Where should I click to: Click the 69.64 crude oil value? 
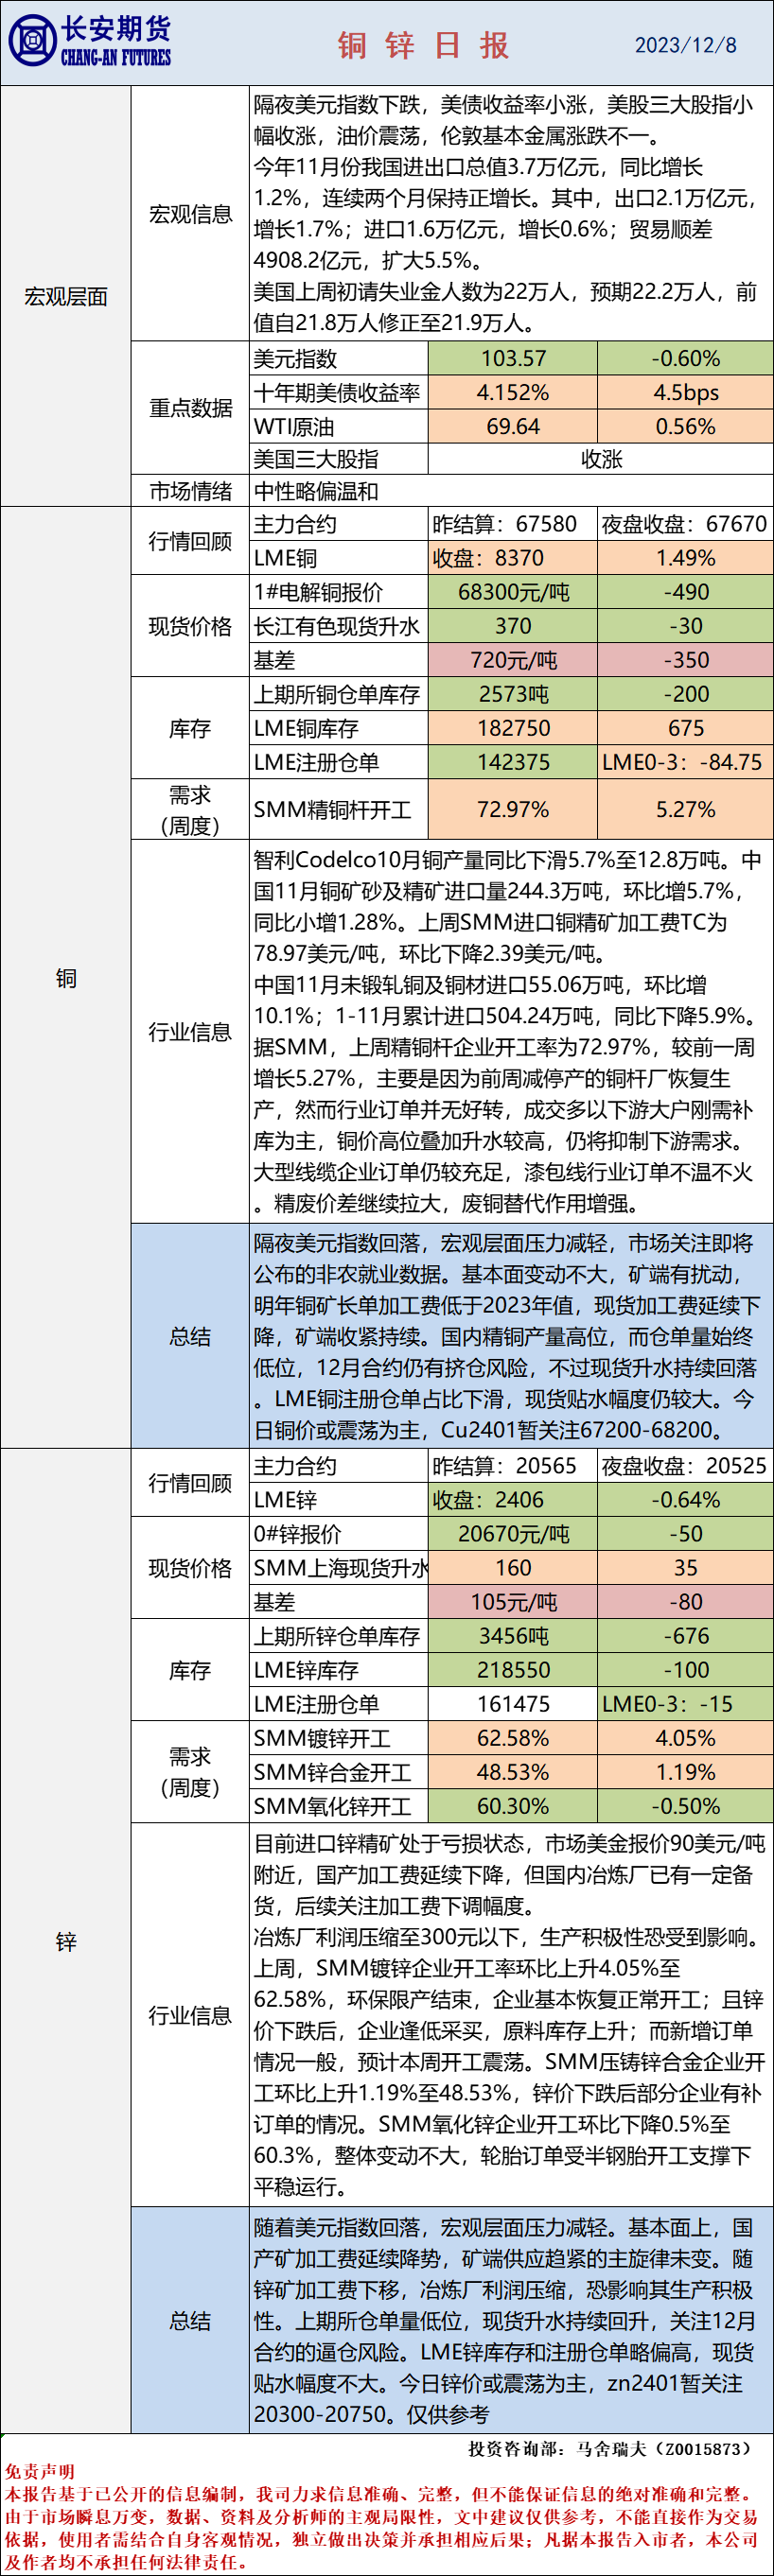513,426
